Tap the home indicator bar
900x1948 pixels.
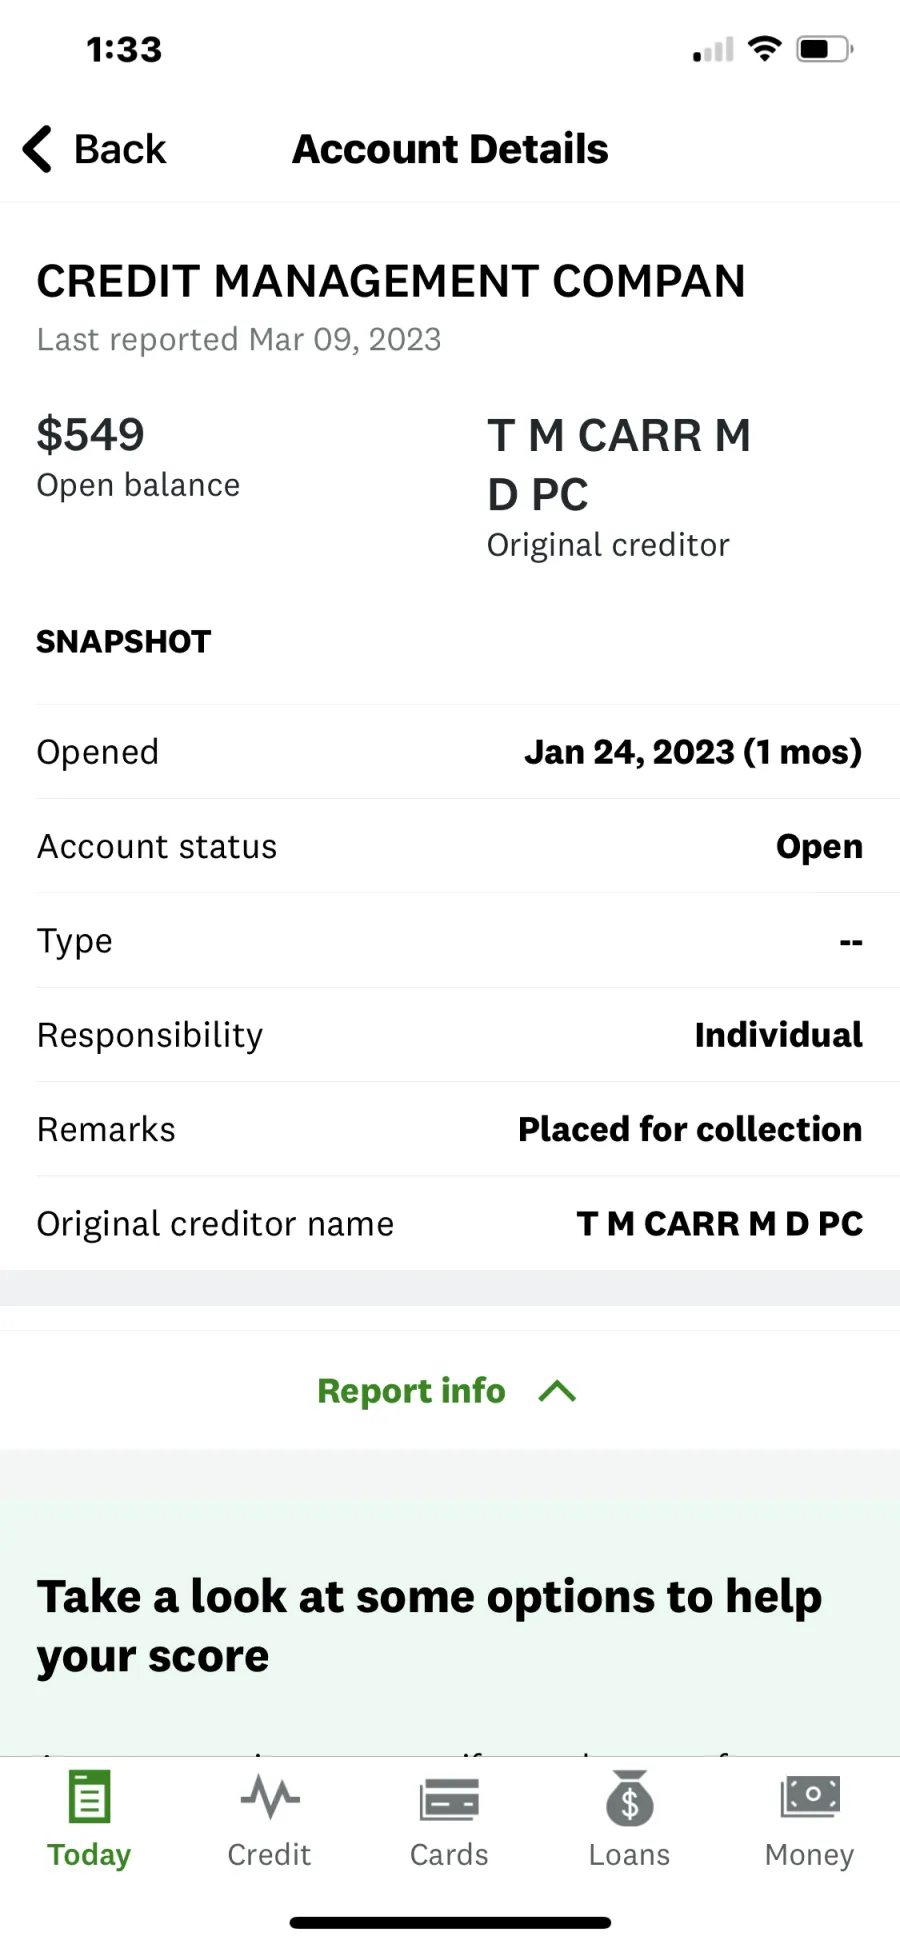click(450, 1922)
